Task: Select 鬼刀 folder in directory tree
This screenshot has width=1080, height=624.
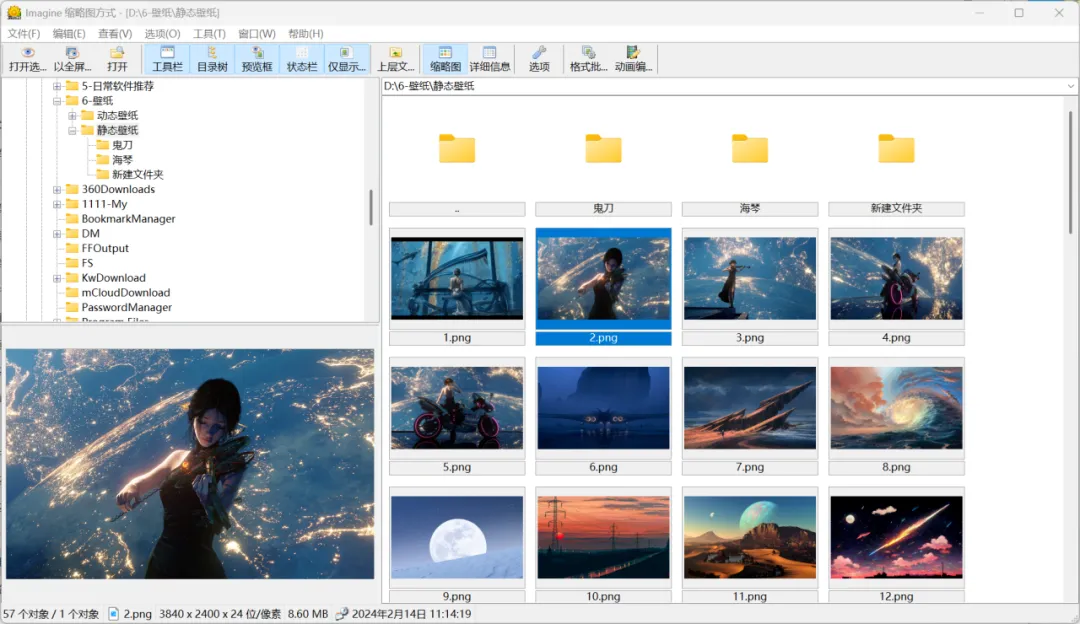Action: (x=122, y=145)
